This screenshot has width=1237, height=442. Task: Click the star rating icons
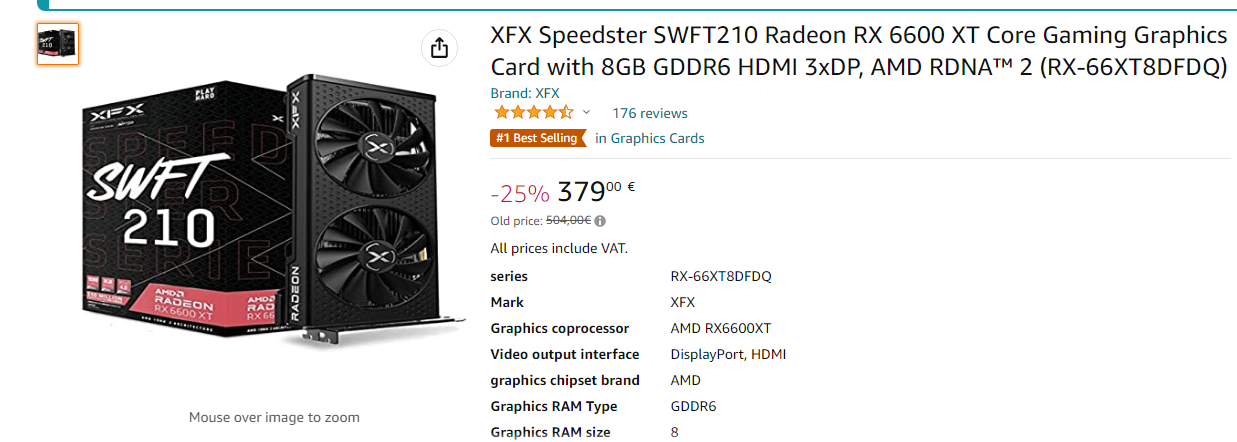(x=534, y=112)
